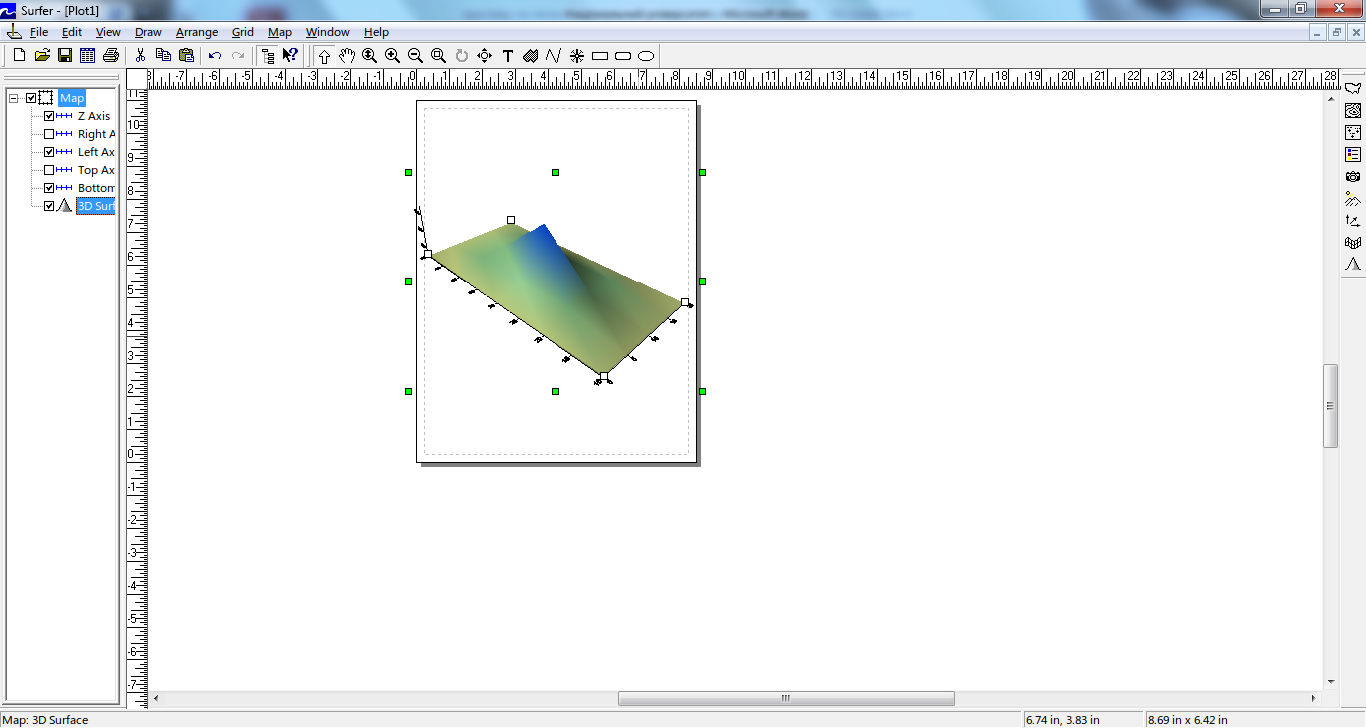Select the Text tool
Screen dimensions: 1366x728
(508, 56)
